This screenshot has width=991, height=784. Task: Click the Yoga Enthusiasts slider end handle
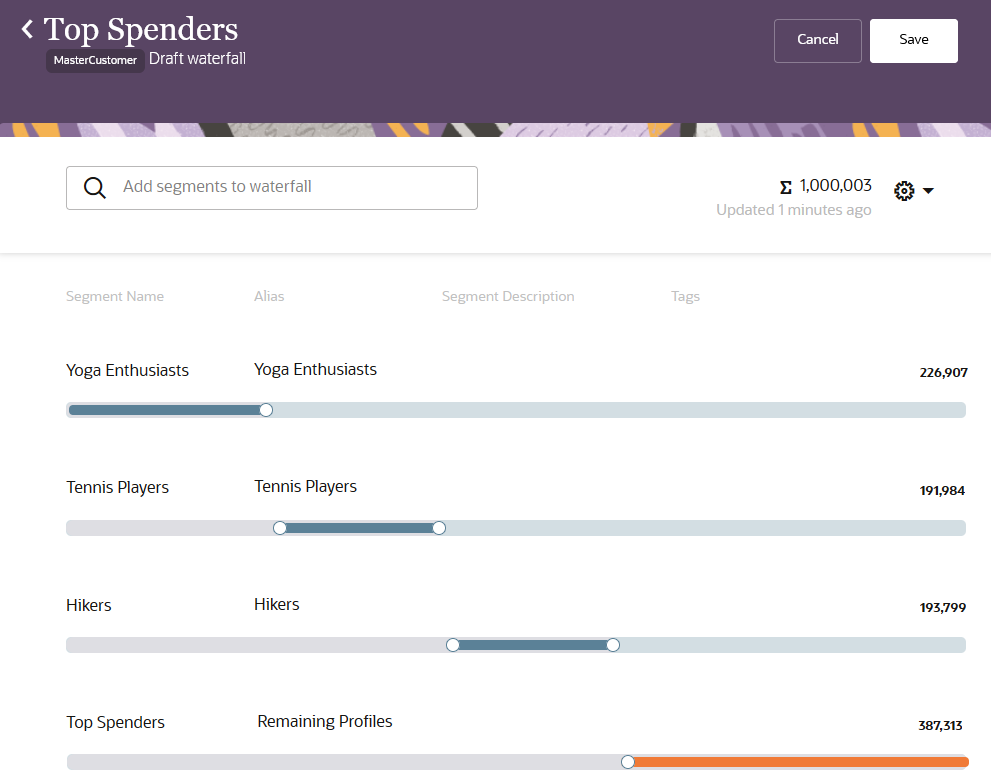[x=266, y=410]
